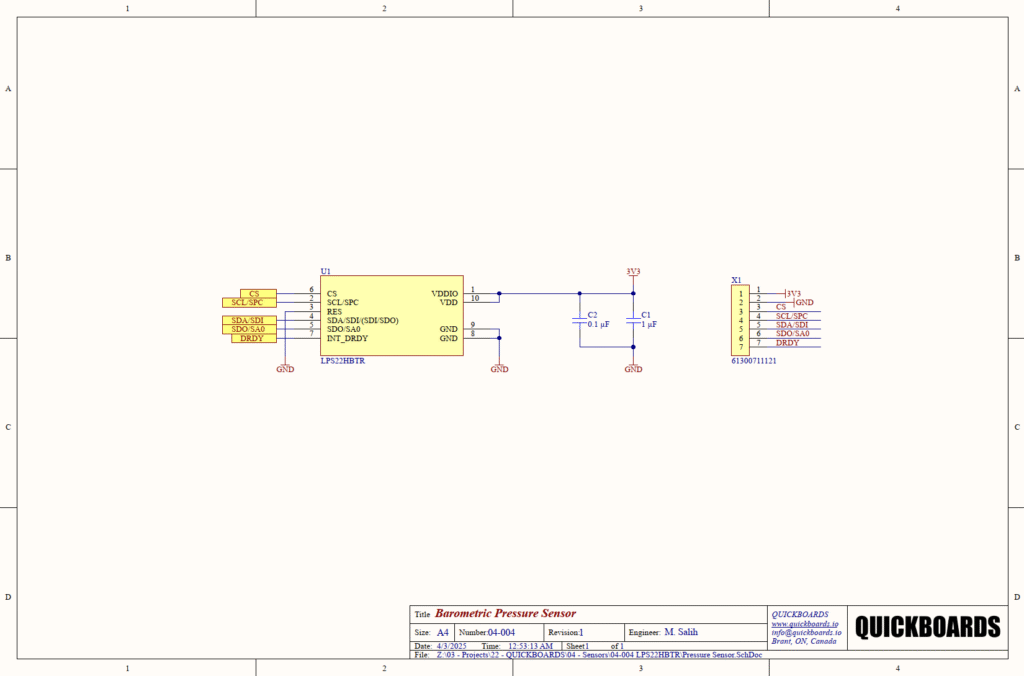Click the C2 0.1 µF capacitor symbol
The image size is (1024, 676).
click(x=579, y=320)
